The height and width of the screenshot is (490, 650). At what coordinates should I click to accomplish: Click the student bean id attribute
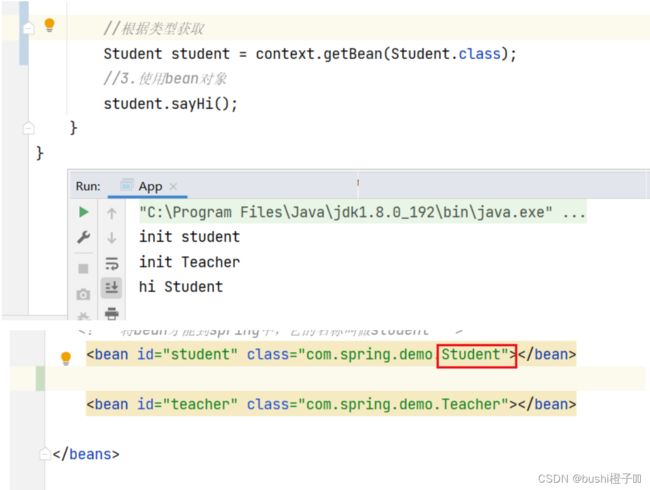pos(187,355)
